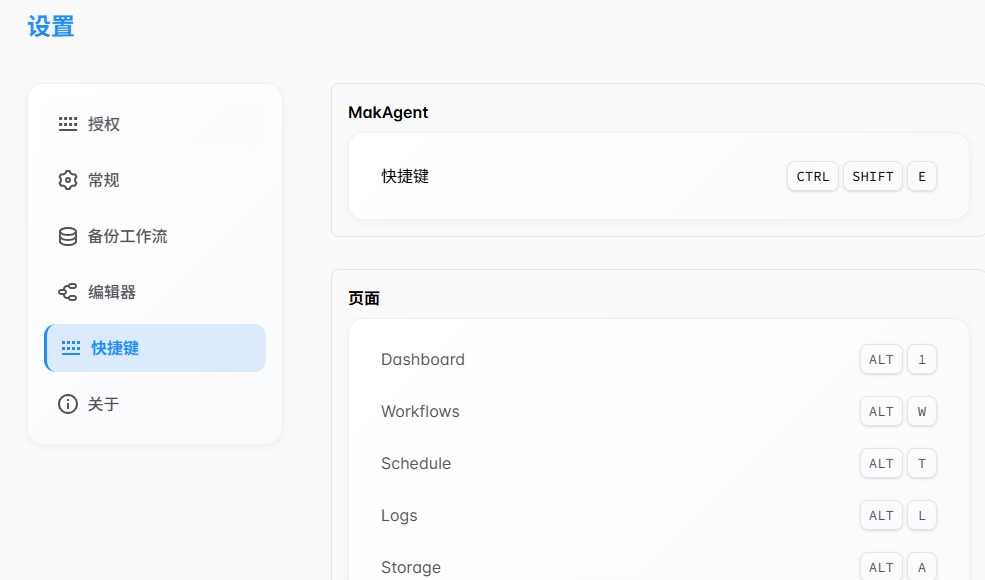Click the keyboard icon in the highlighted 快捷键 tab

click(x=71, y=348)
